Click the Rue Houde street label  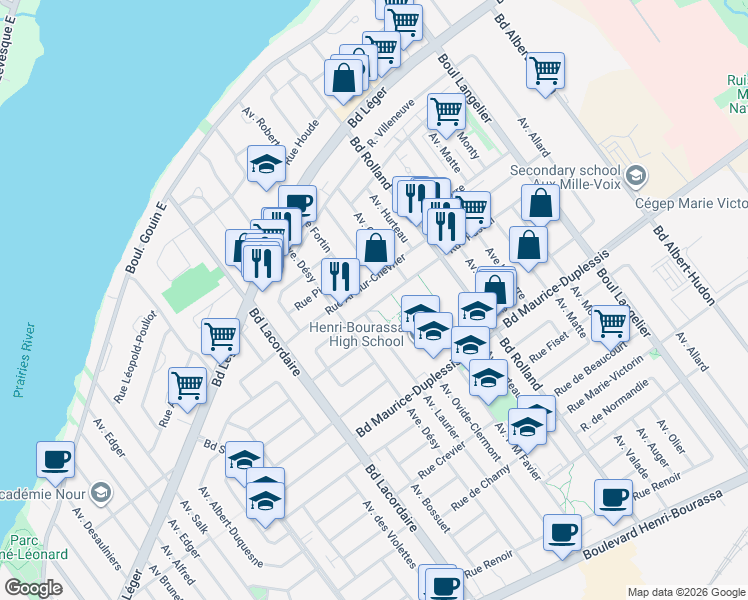pyautogui.click(x=302, y=142)
